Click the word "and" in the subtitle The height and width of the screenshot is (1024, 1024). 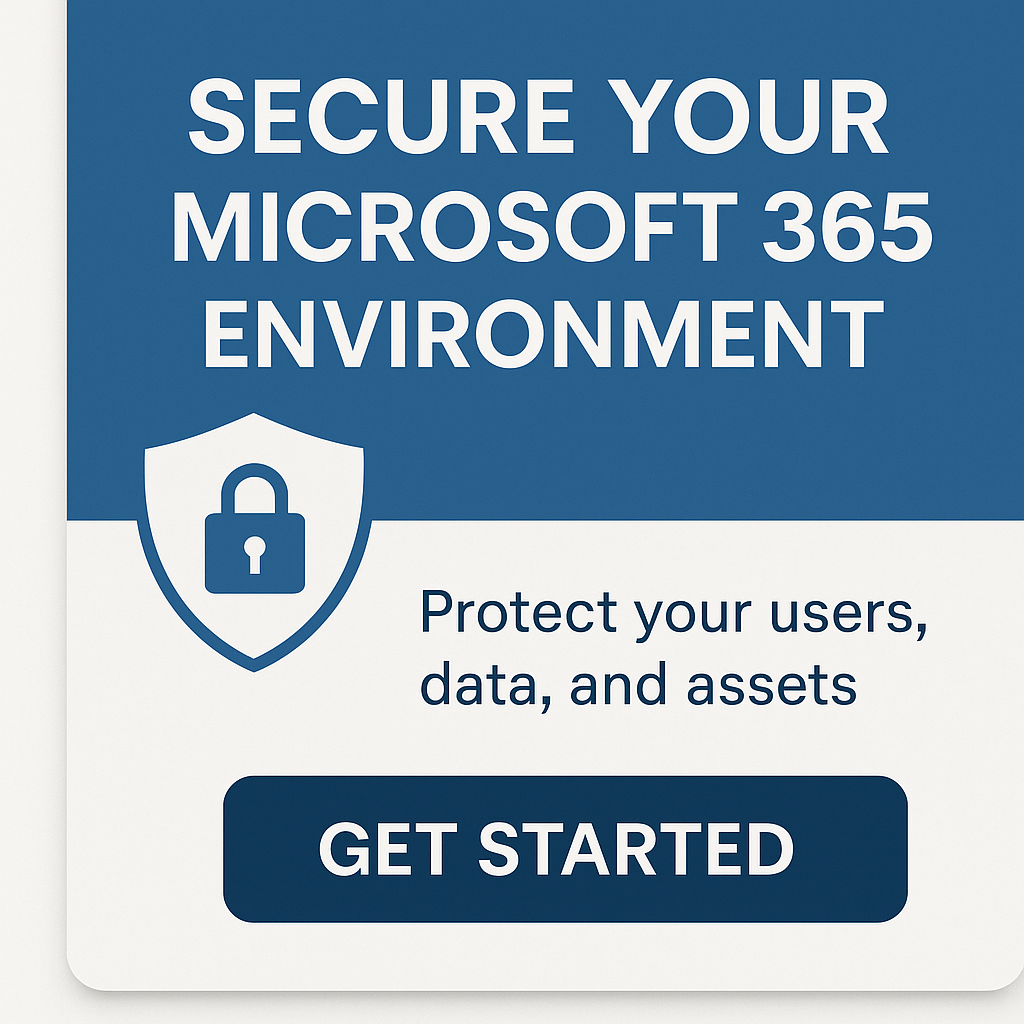click(619, 683)
